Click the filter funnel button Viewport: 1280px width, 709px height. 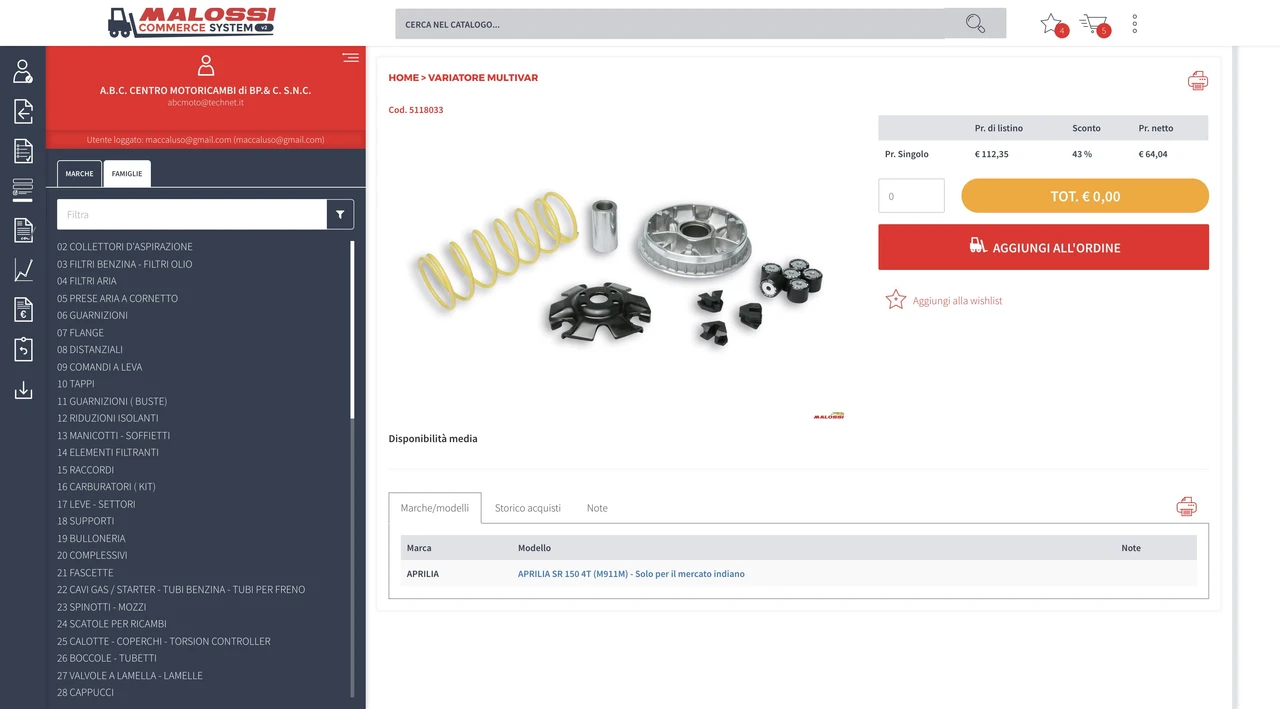(x=340, y=214)
